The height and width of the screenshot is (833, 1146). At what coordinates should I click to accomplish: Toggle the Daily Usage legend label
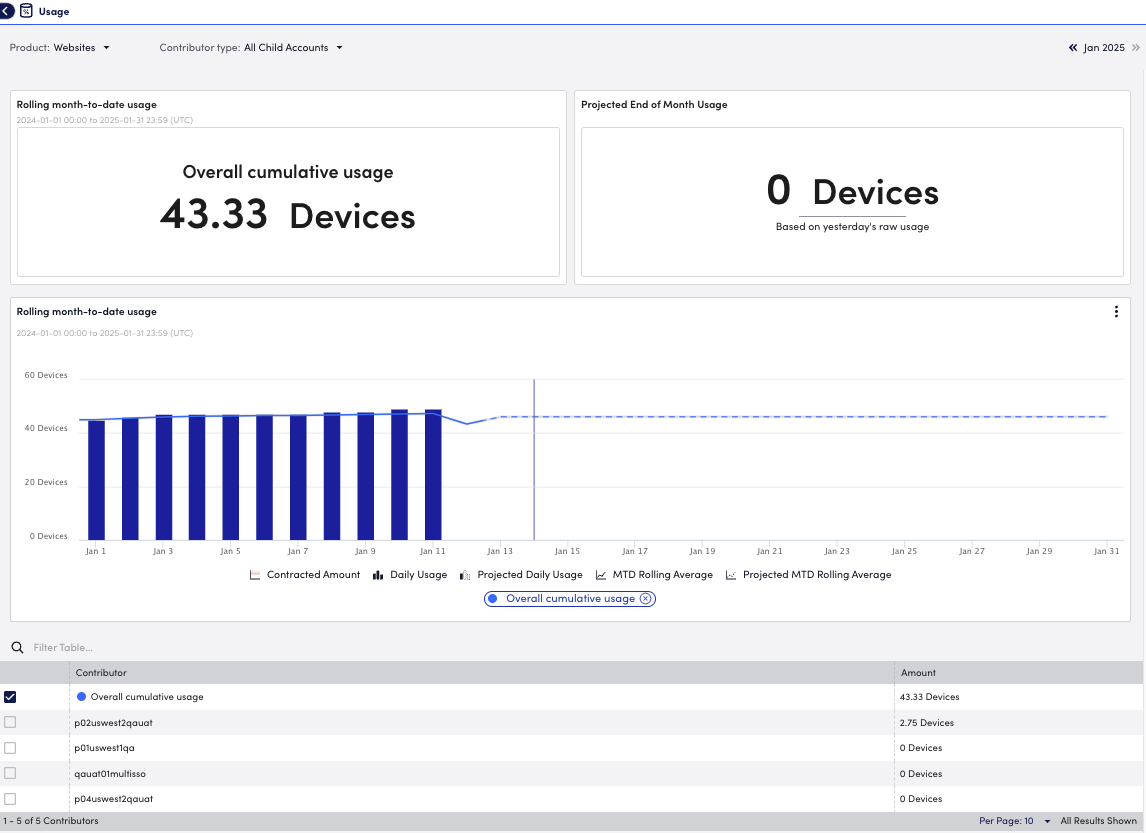pyautogui.click(x=419, y=575)
